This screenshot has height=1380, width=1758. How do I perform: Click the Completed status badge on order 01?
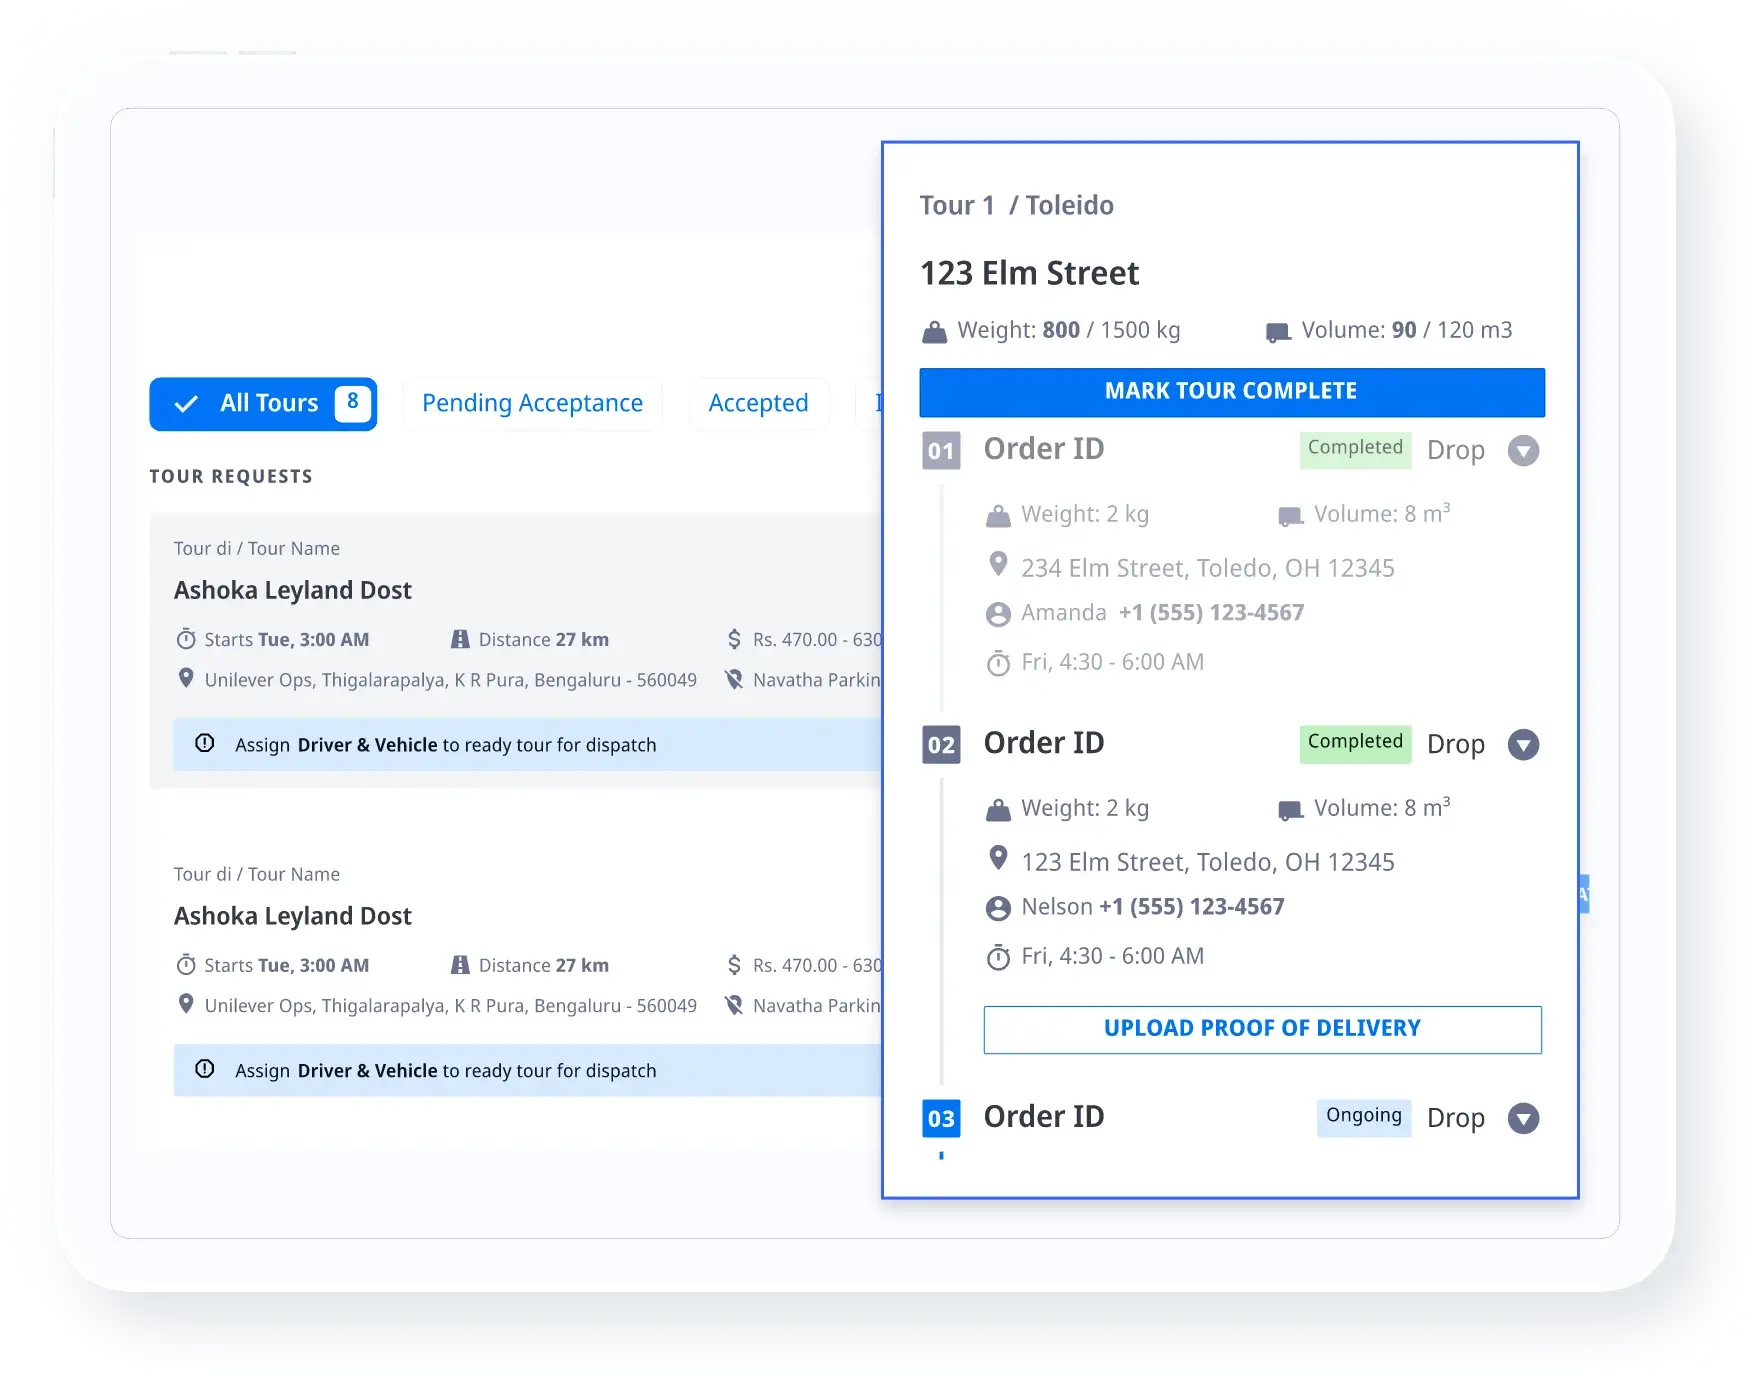click(1354, 449)
